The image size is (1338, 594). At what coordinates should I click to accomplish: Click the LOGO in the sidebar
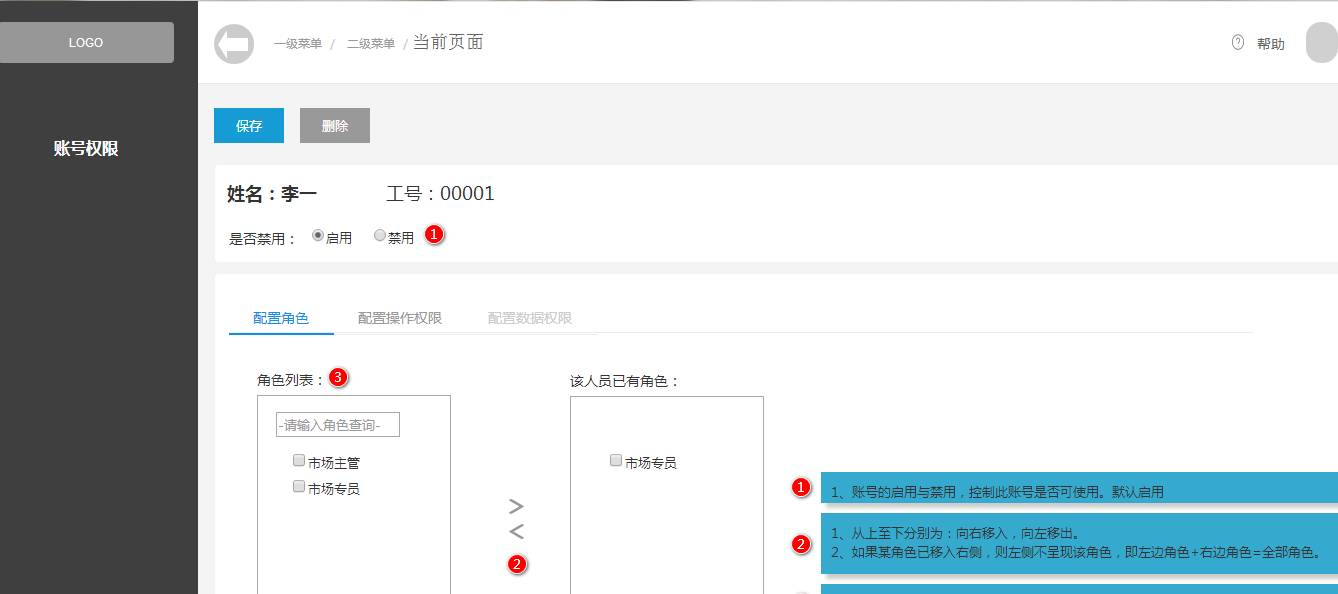tap(87, 43)
